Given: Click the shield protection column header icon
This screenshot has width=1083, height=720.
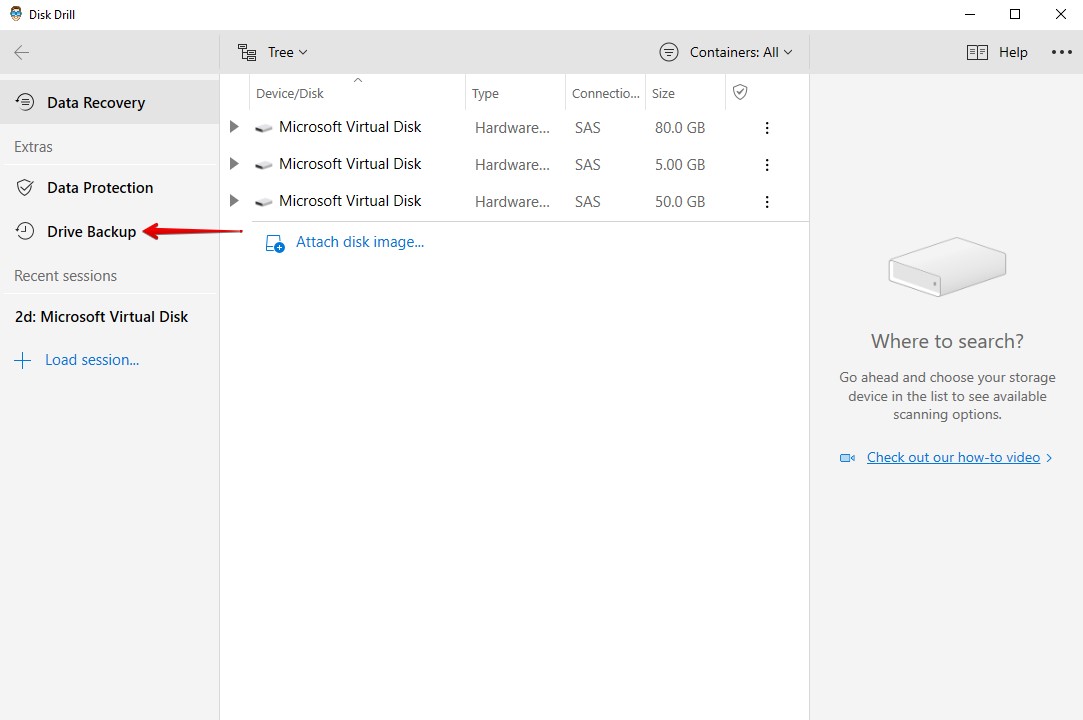Looking at the screenshot, I should tap(740, 92).
